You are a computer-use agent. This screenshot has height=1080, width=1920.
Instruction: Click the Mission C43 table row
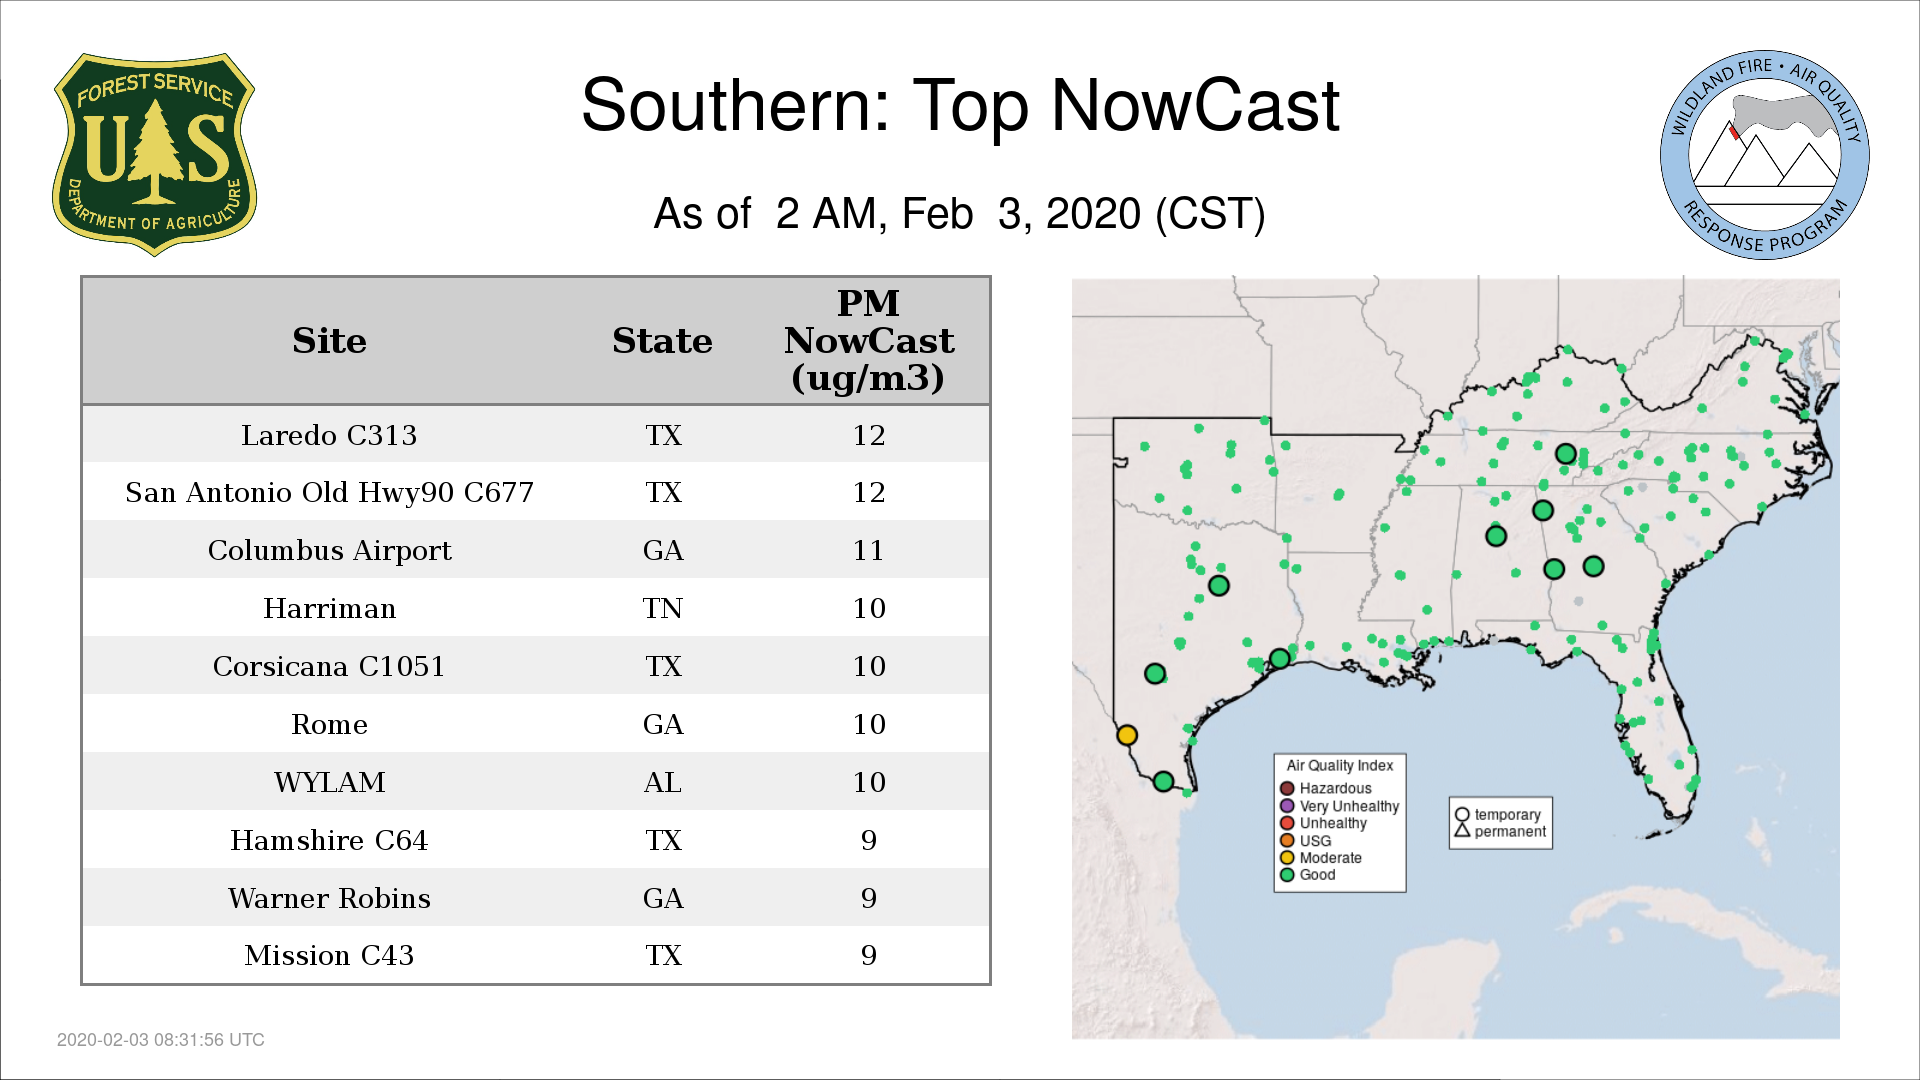coord(535,955)
